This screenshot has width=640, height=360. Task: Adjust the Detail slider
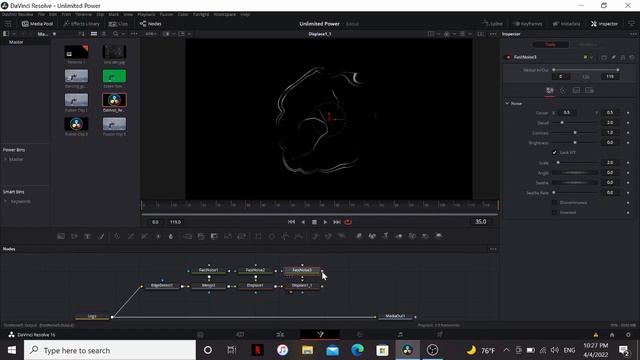[576, 123]
